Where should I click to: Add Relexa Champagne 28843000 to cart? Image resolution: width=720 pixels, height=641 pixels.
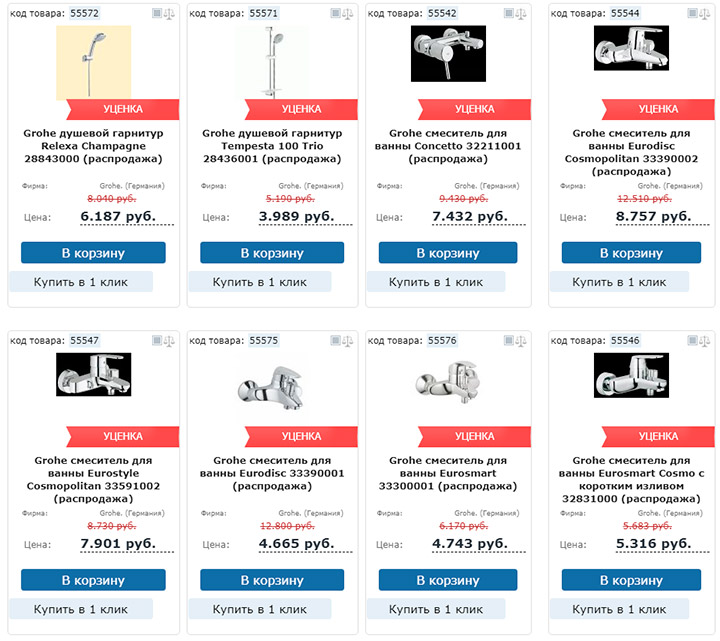tap(93, 253)
